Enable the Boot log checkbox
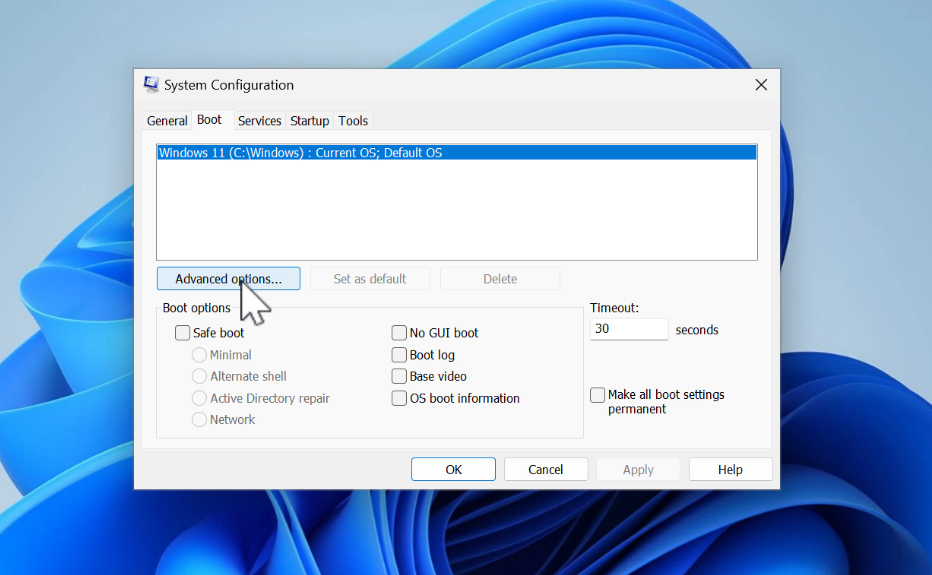Viewport: 932px width, 575px height. [x=399, y=355]
